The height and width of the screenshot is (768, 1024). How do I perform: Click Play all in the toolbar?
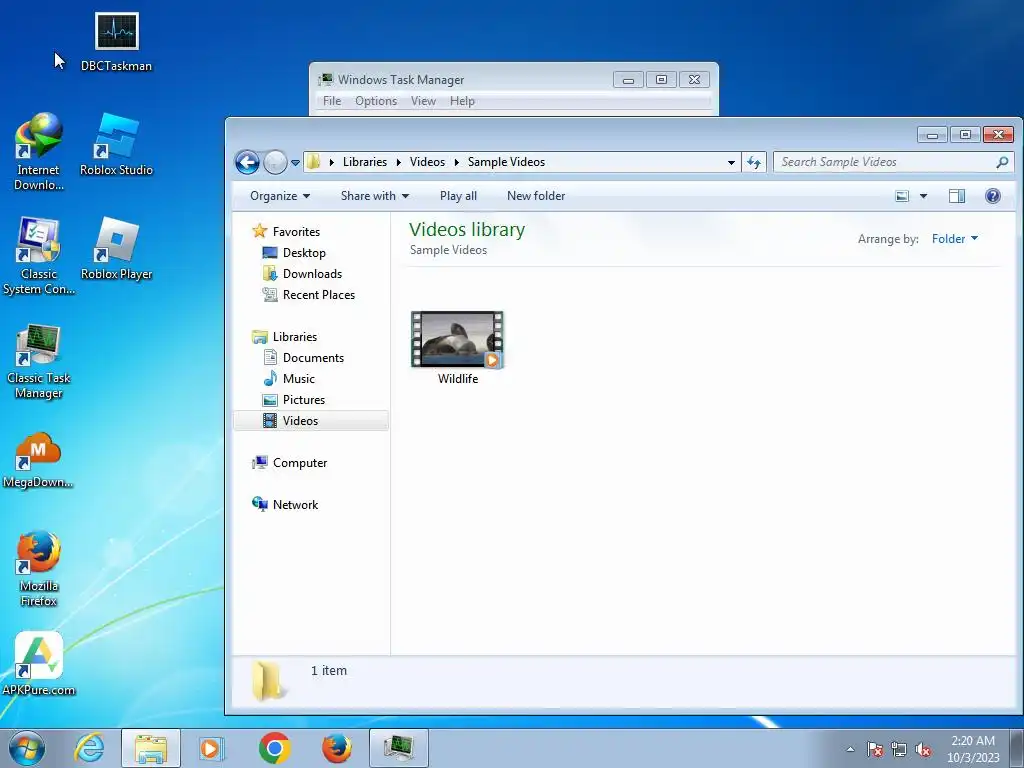pos(458,196)
